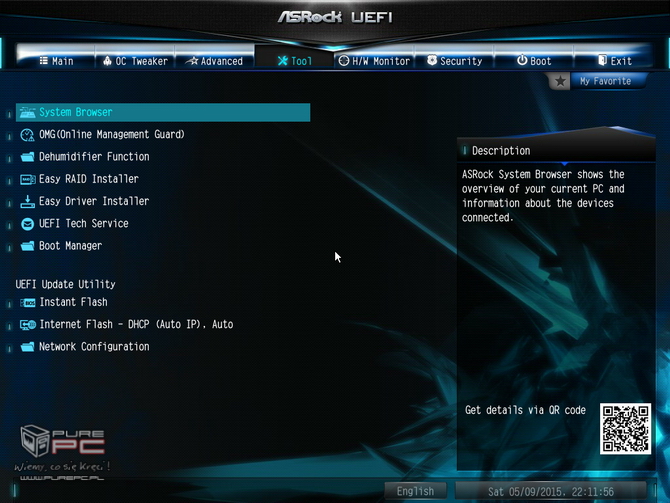Click the Easy Driver Installer download icon
This screenshot has width=670, height=503.
27,202
